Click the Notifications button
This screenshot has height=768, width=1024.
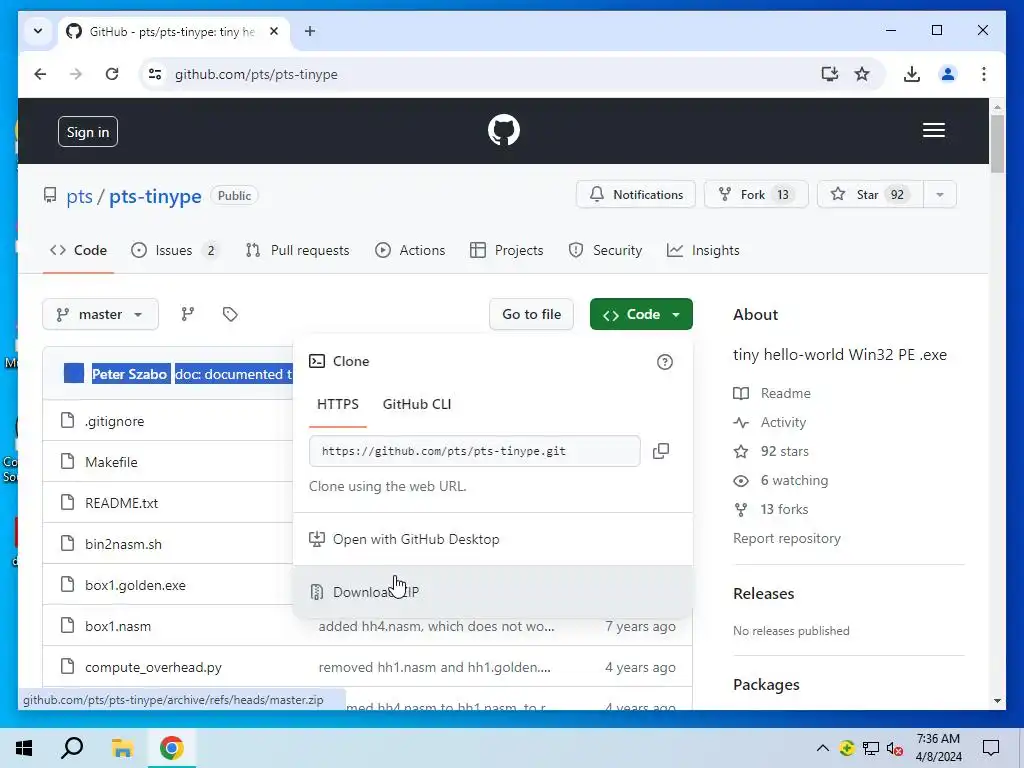click(635, 195)
